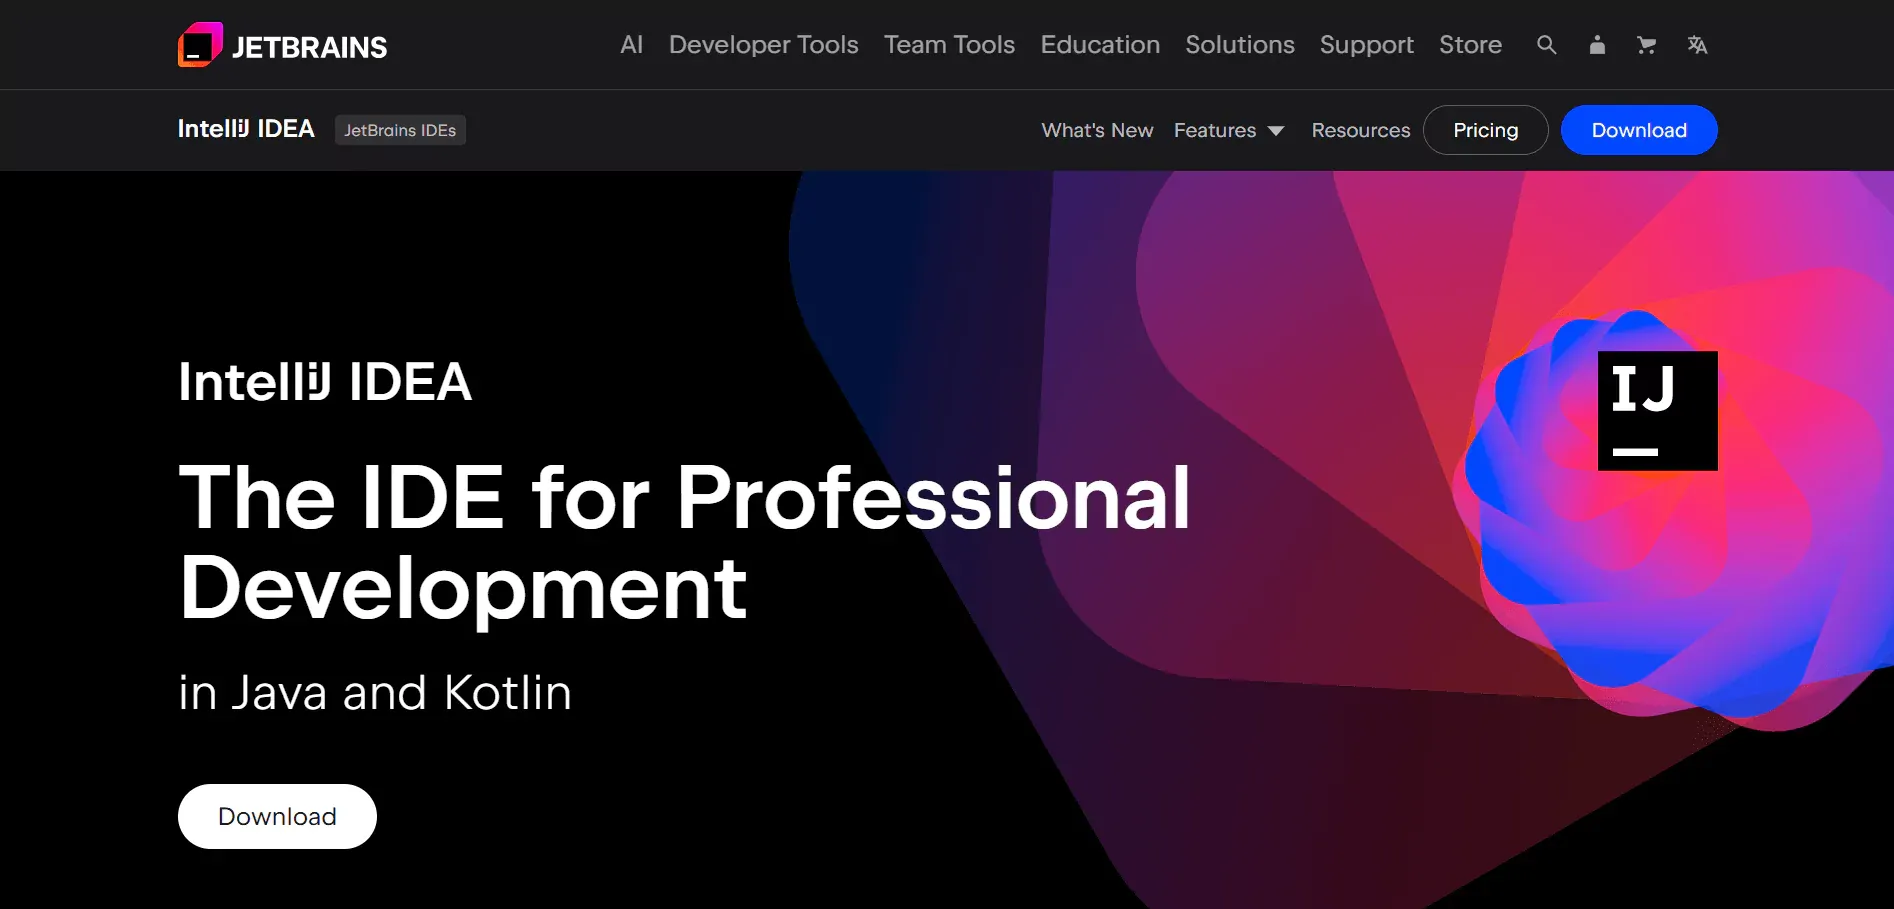Open the Developer Tools menu
1894x909 pixels.
pos(763,45)
